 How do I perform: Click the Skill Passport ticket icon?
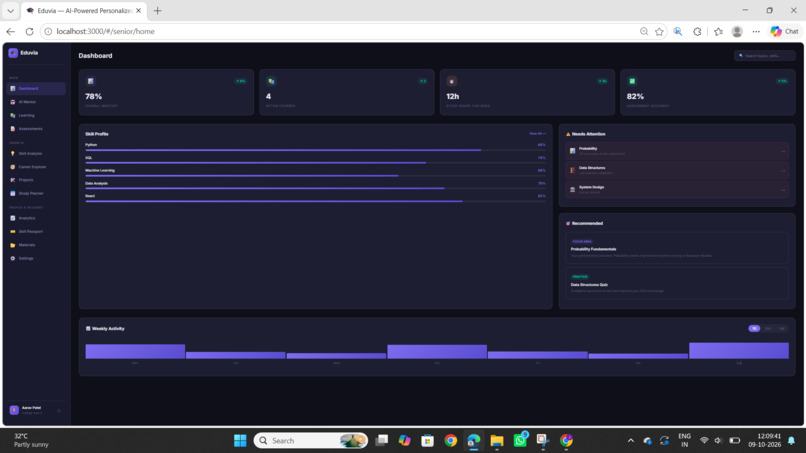[13, 231]
